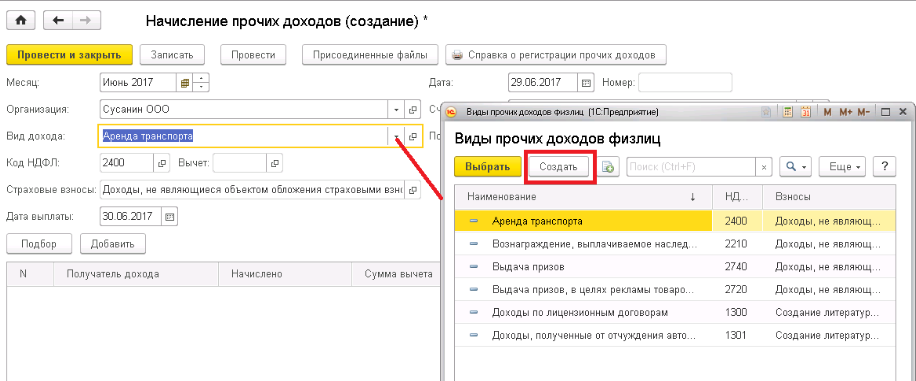Click Месяц field Июнь 2017
Viewport: 916px width, 381px height.
(x=138, y=83)
